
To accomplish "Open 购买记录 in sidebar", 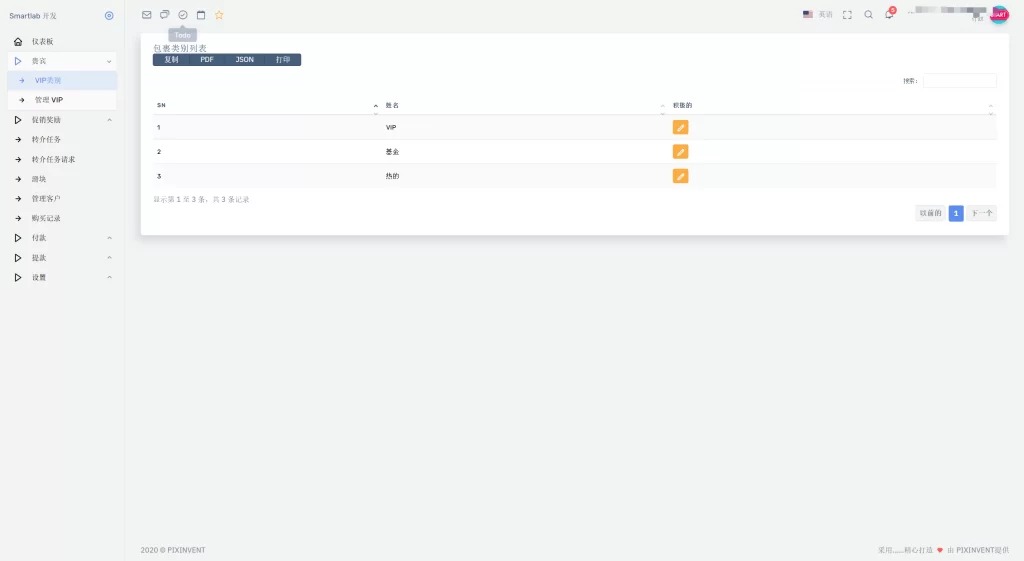I will [46, 218].
